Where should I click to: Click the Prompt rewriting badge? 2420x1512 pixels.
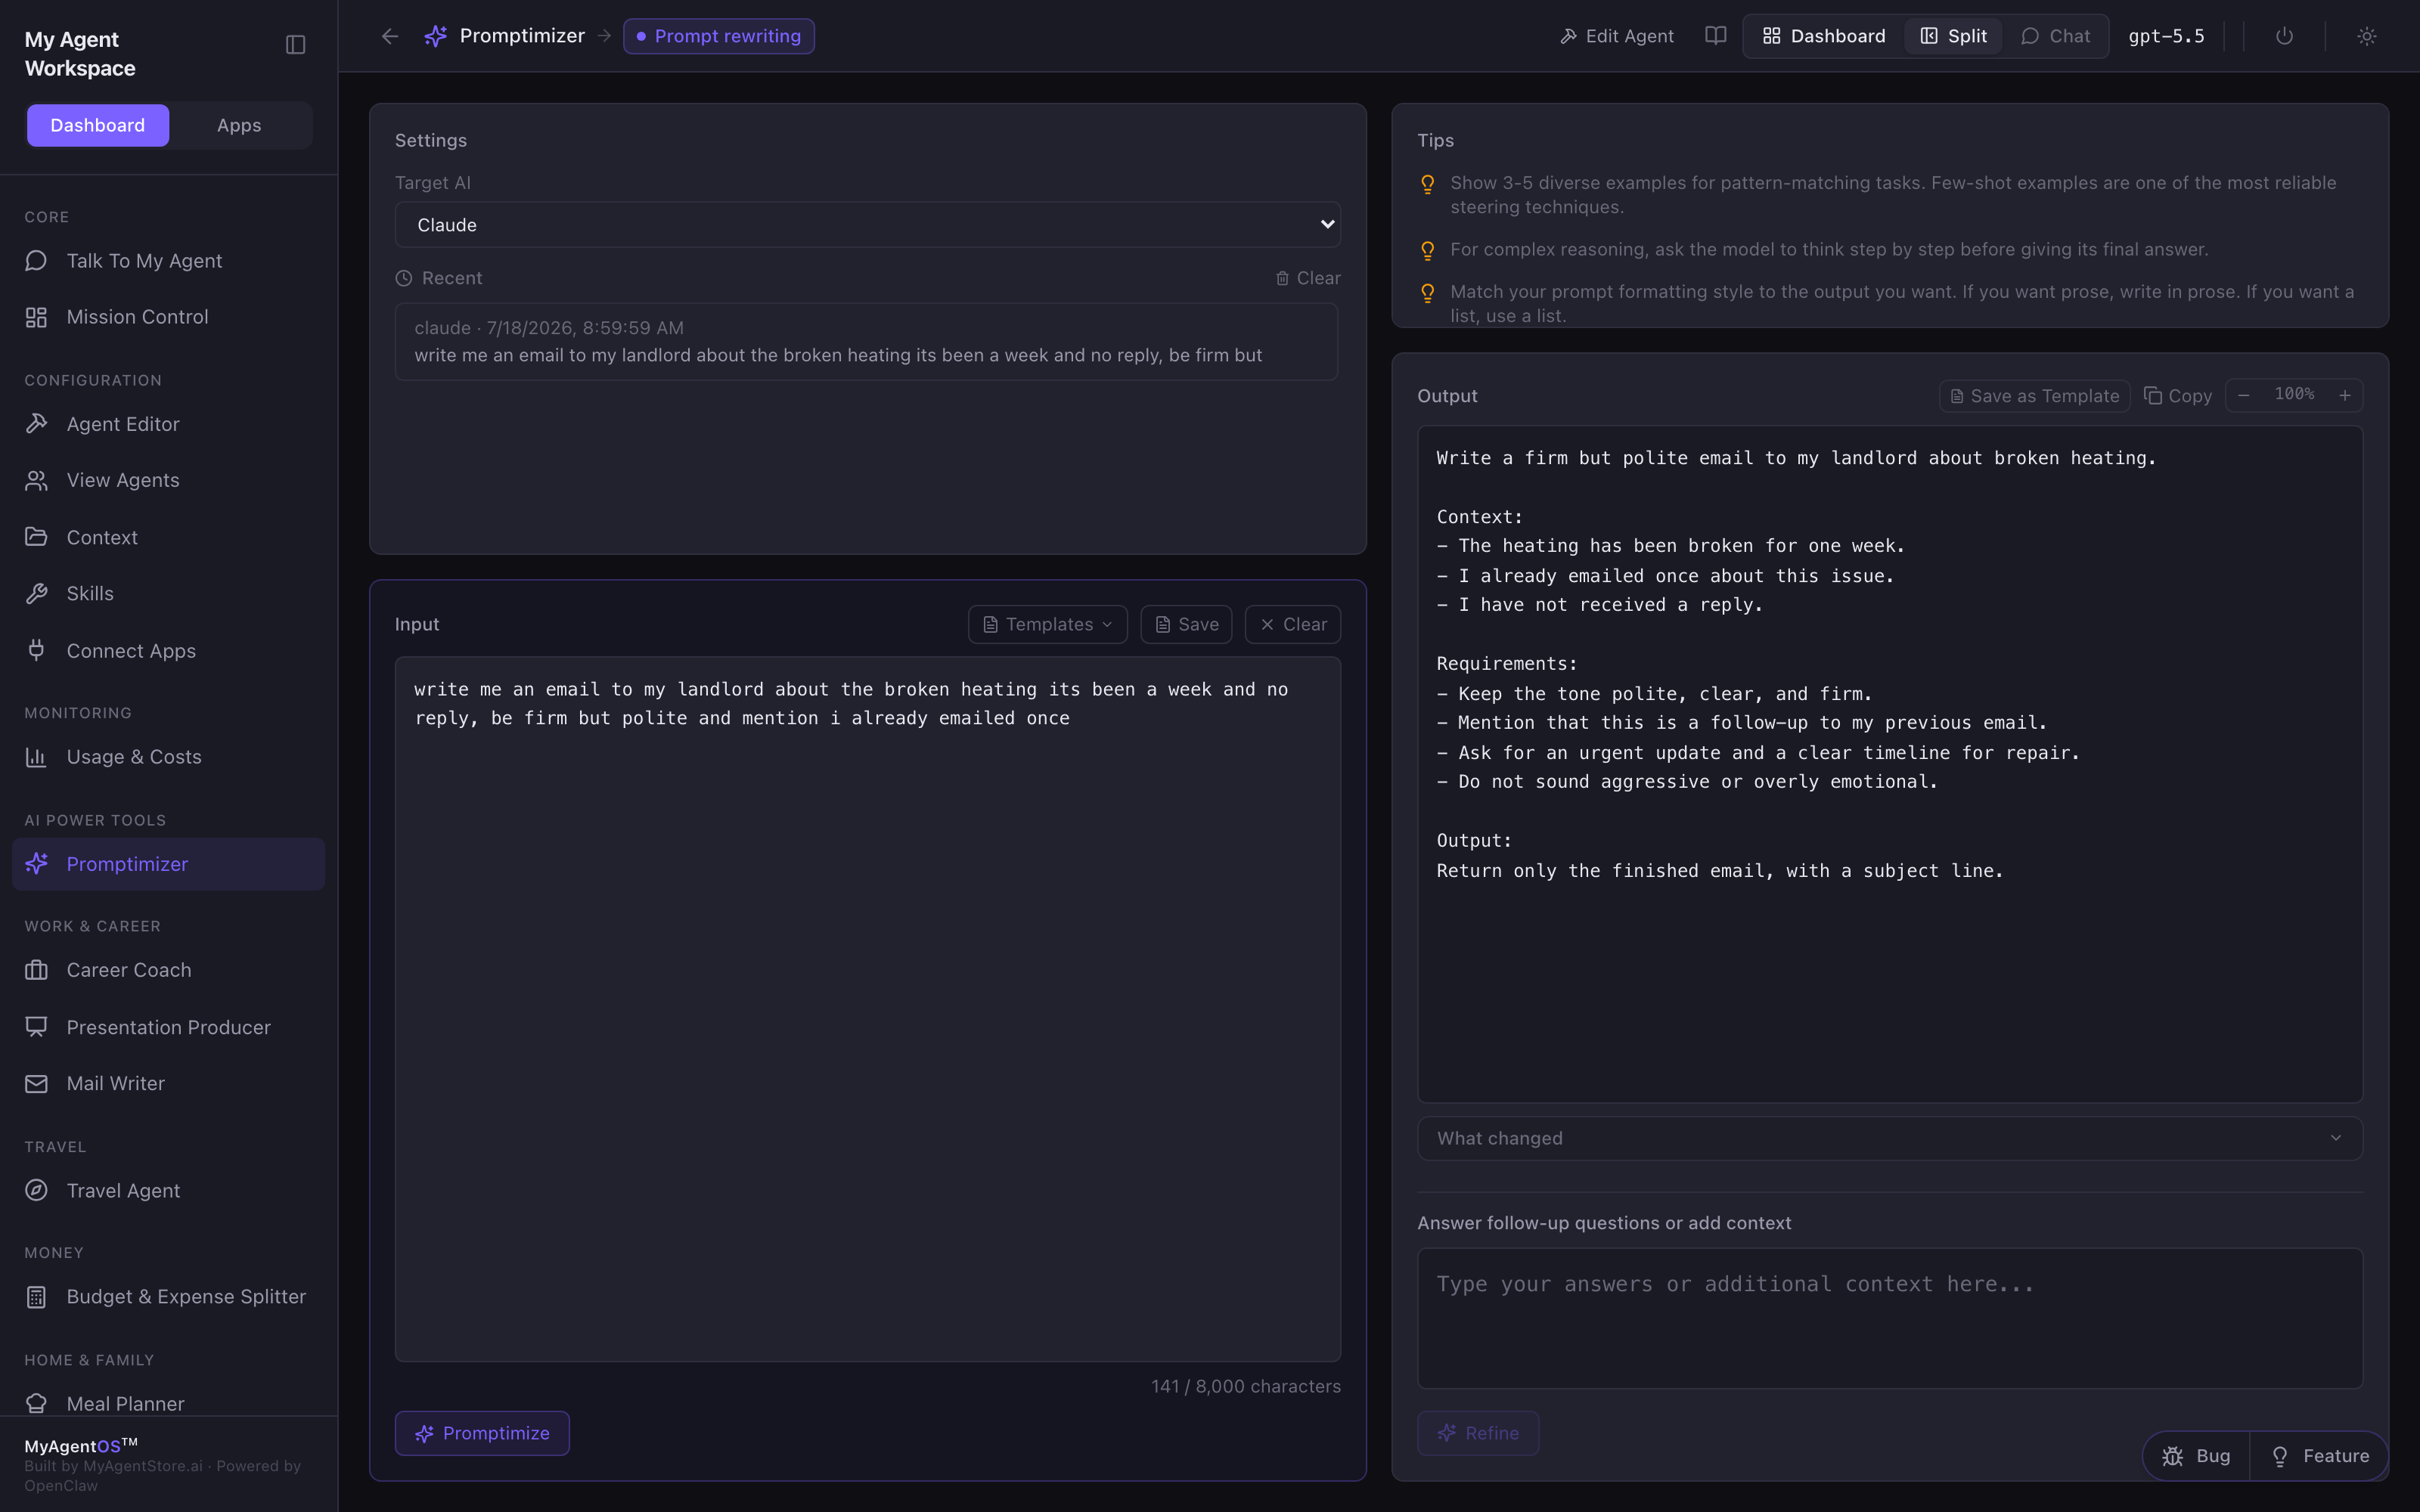[x=718, y=36]
